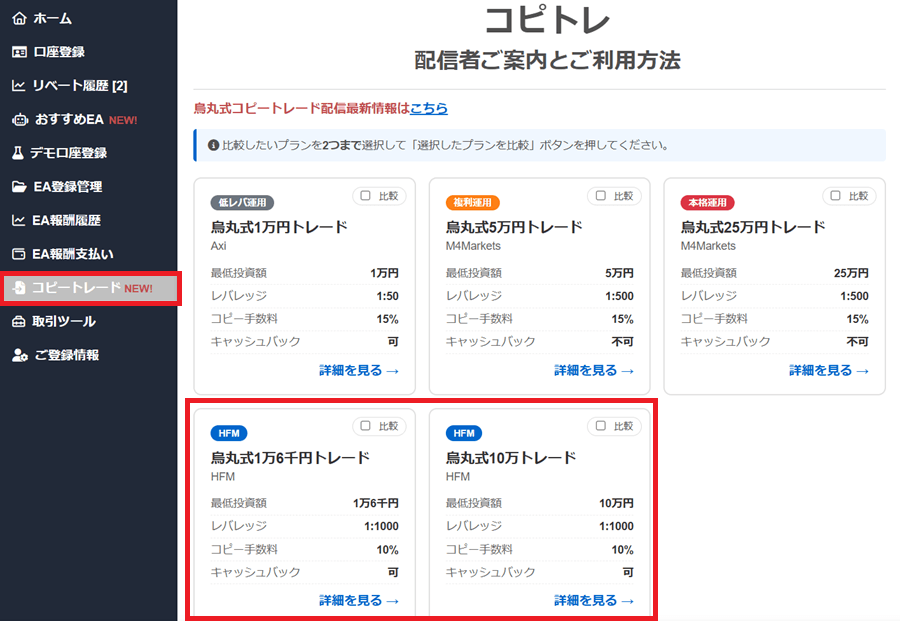Click the 鳥丸式1万円トレード title
Image resolution: width=900 pixels, height=621 pixels.
tap(279, 227)
